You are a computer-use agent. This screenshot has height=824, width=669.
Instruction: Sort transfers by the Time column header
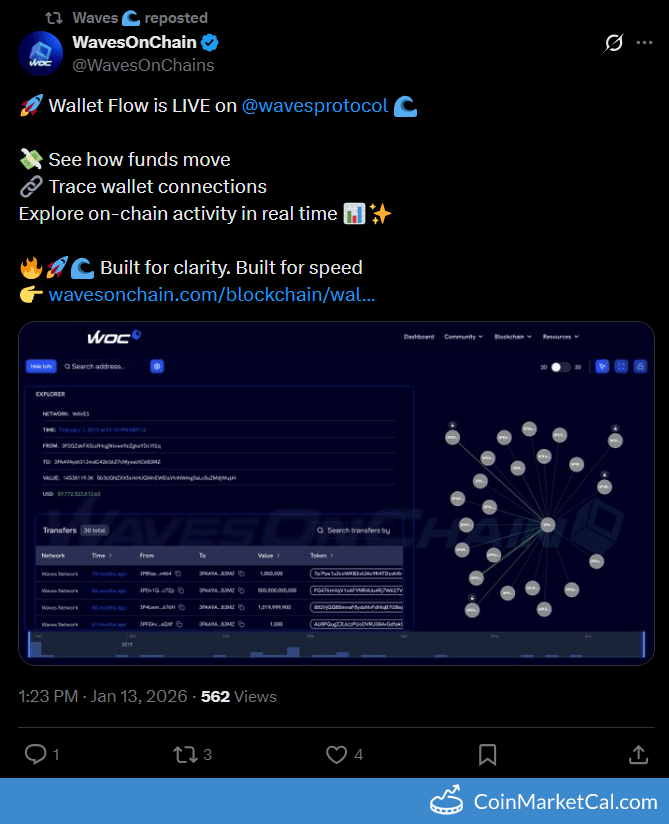tap(101, 554)
